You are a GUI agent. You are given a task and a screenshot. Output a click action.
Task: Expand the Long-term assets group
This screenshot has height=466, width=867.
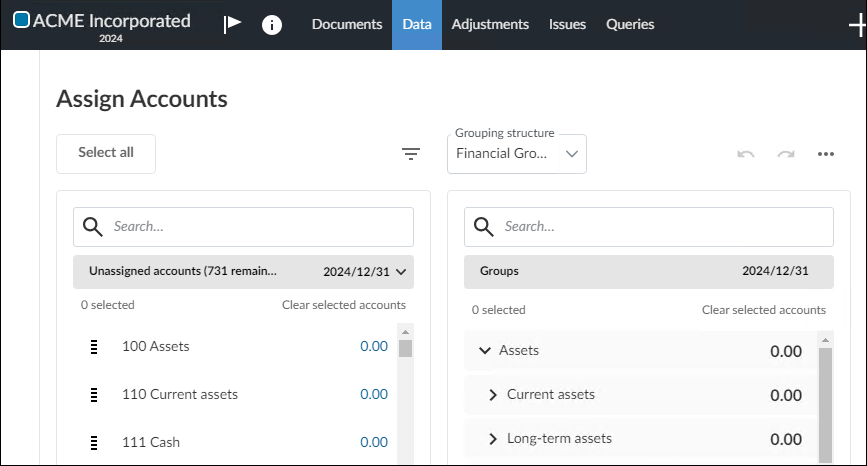click(492, 439)
